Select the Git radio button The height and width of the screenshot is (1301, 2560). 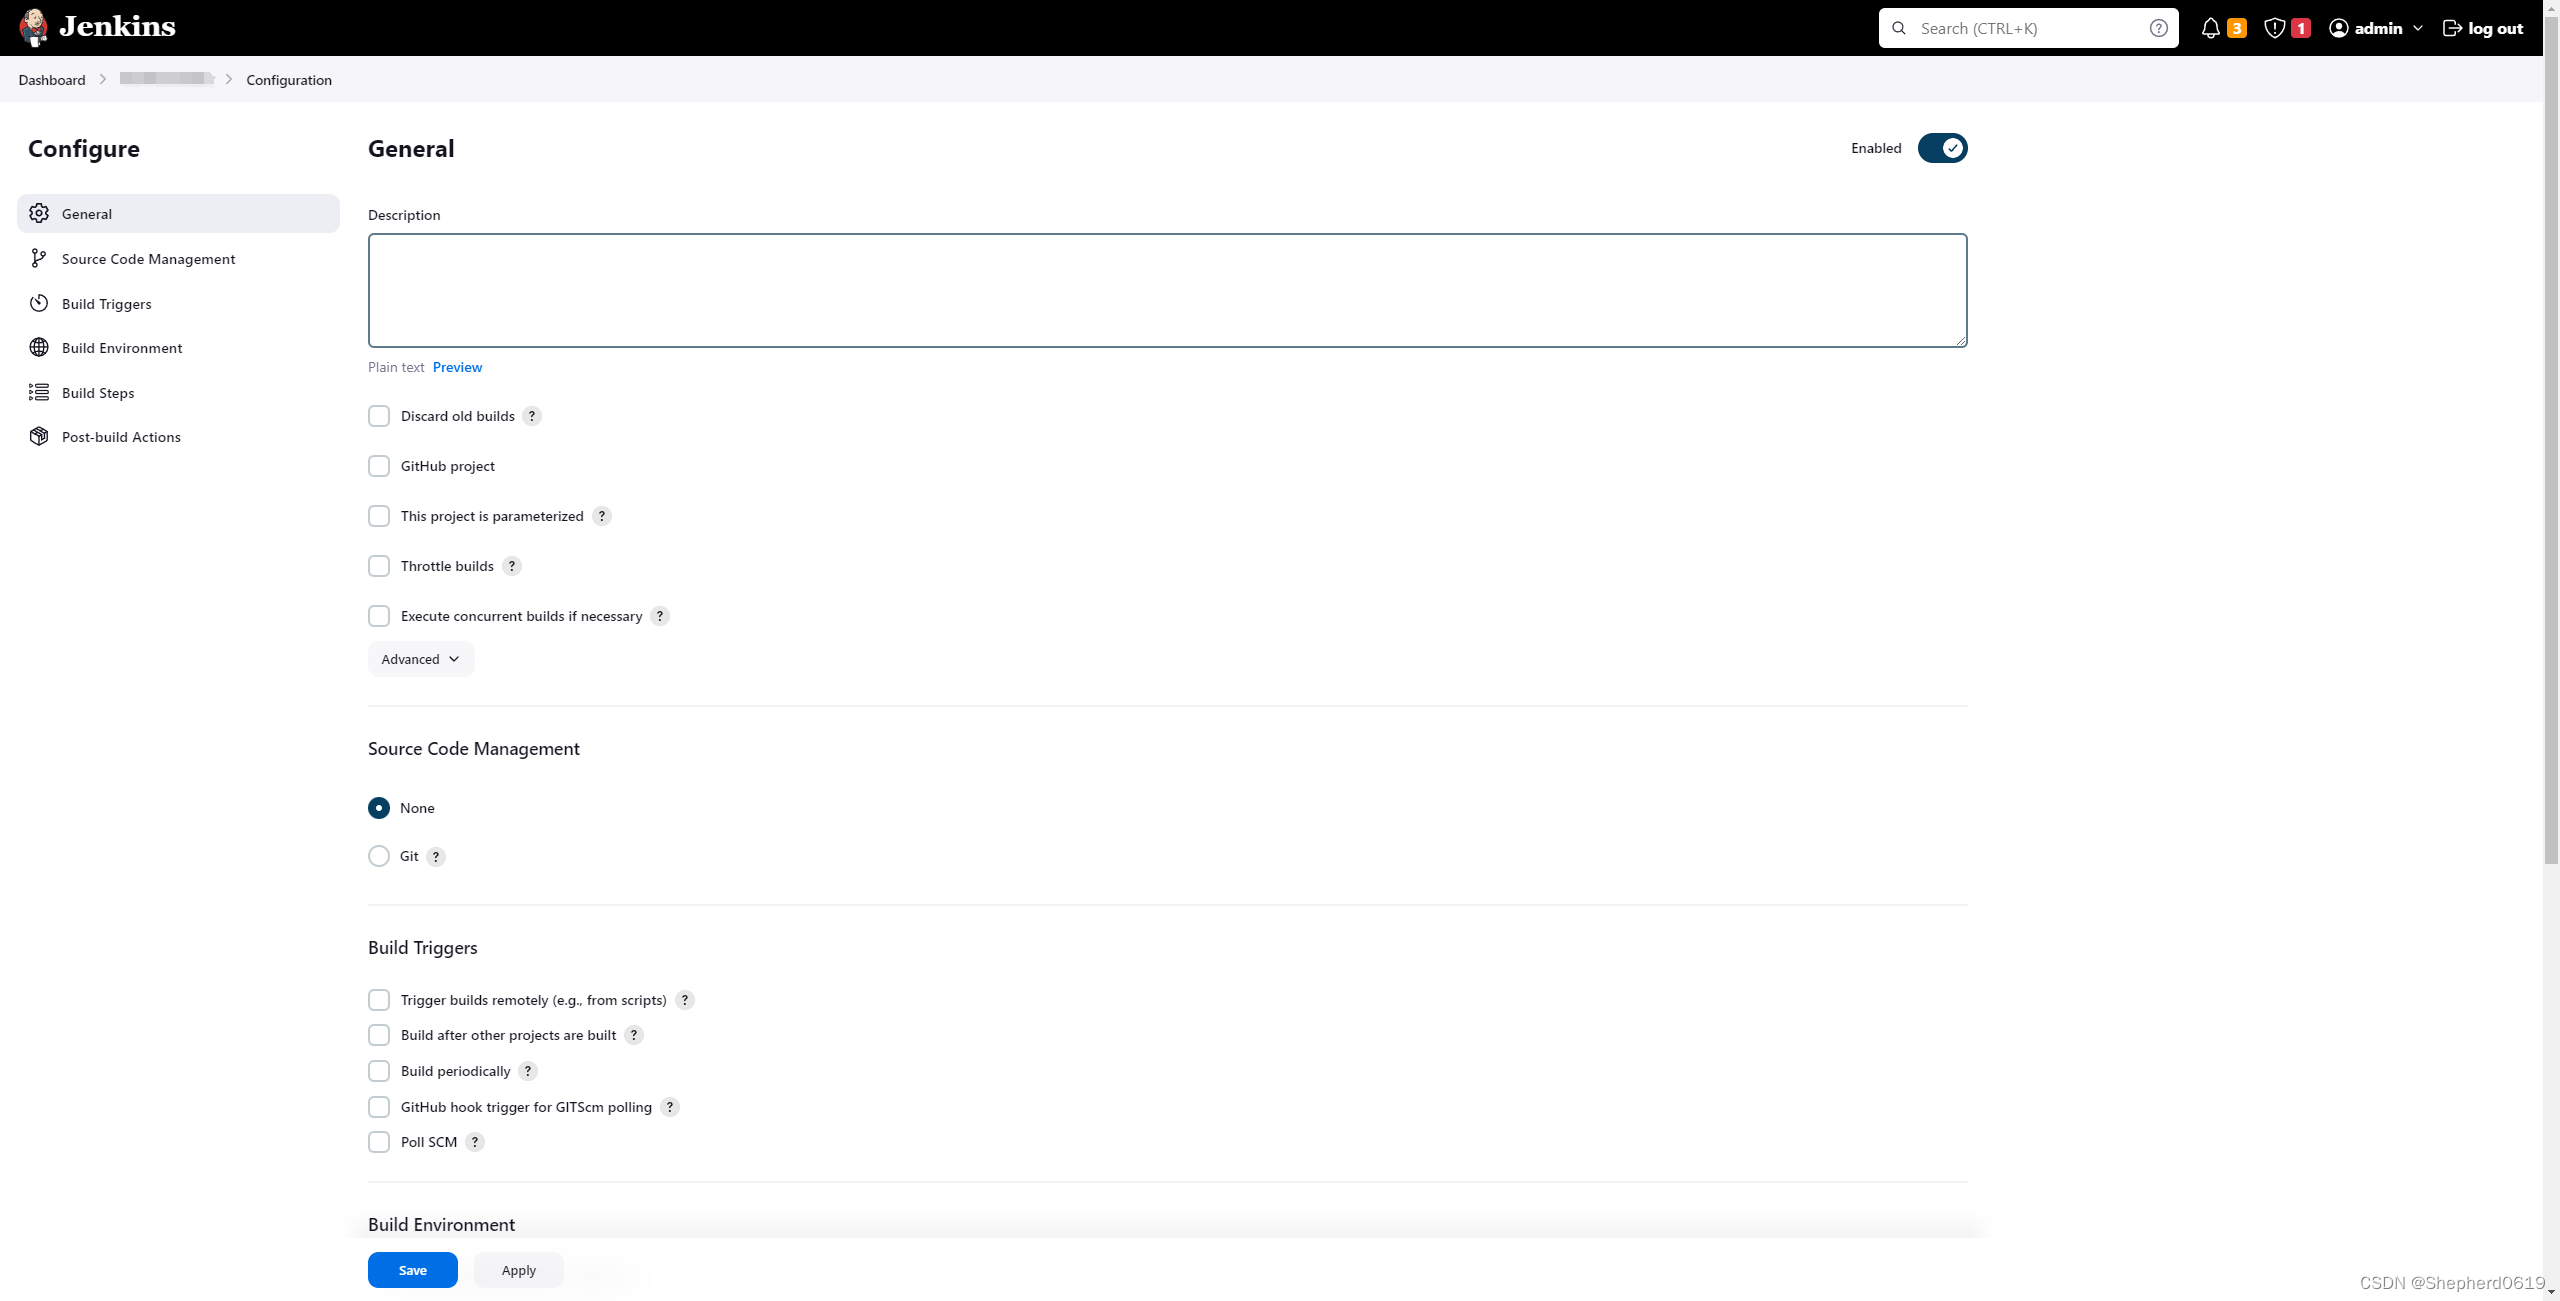[x=378, y=855]
